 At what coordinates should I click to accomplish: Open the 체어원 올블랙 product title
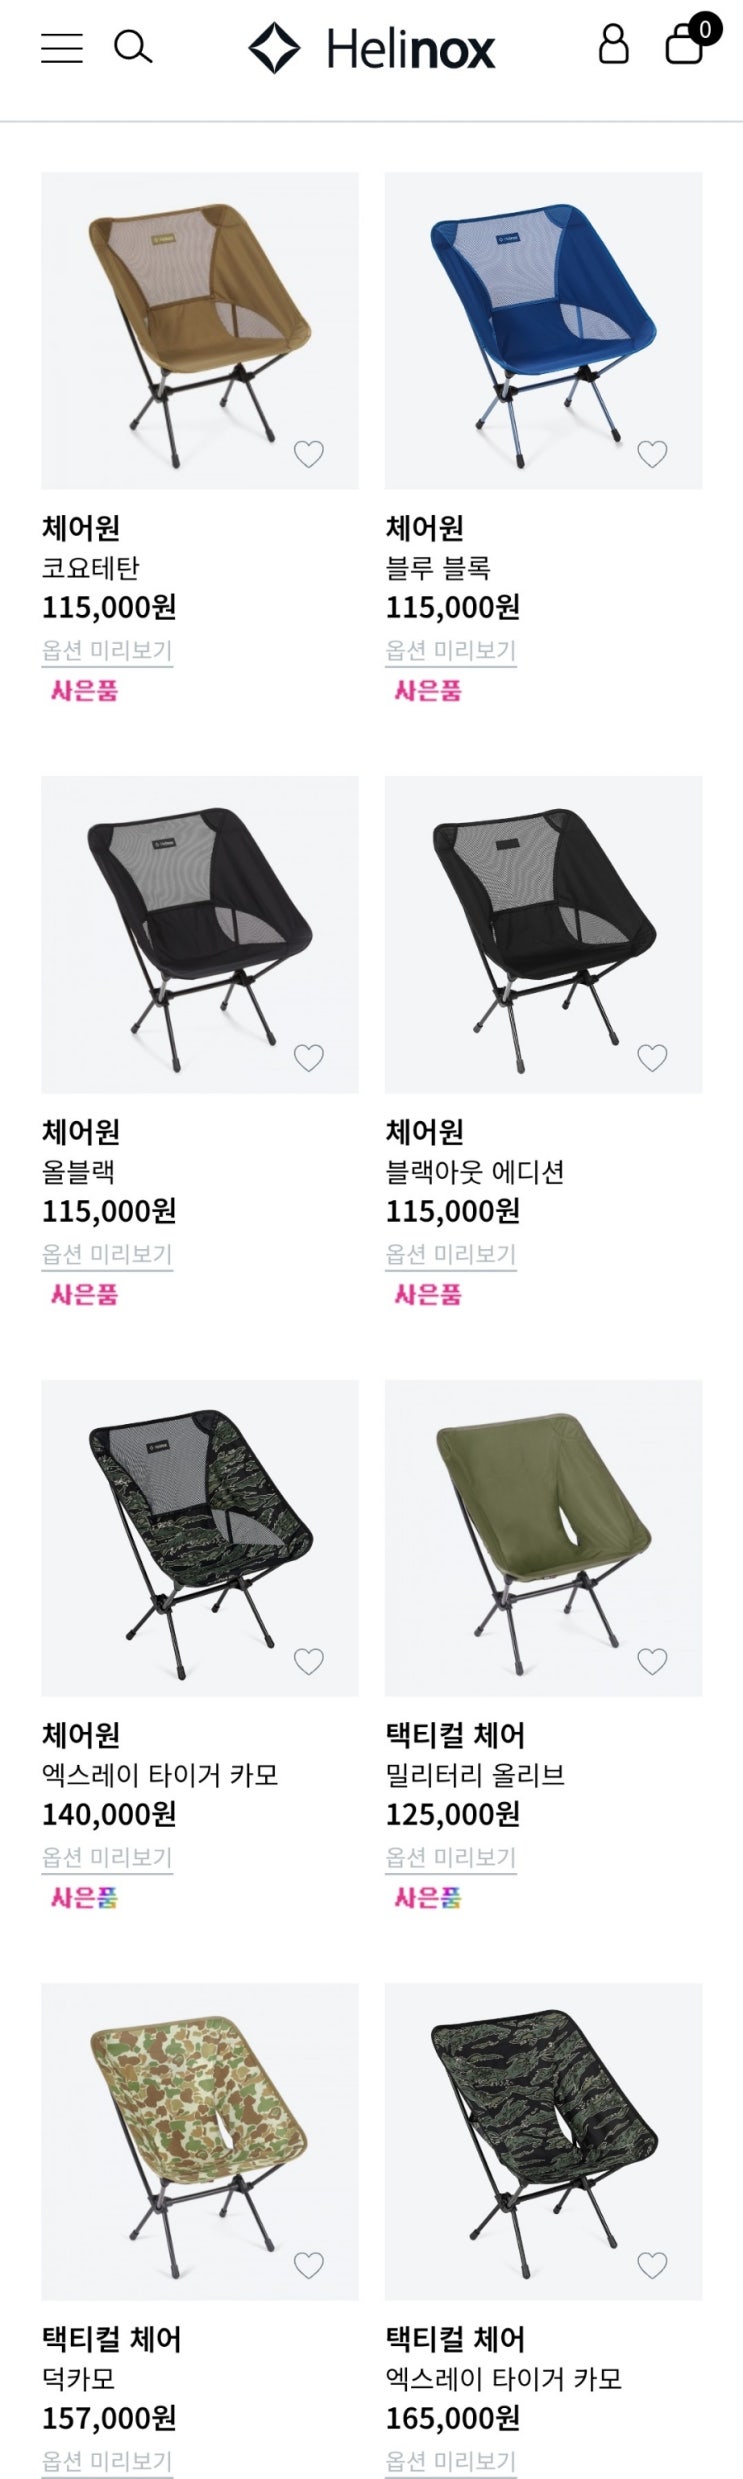pyautogui.click(x=80, y=1132)
